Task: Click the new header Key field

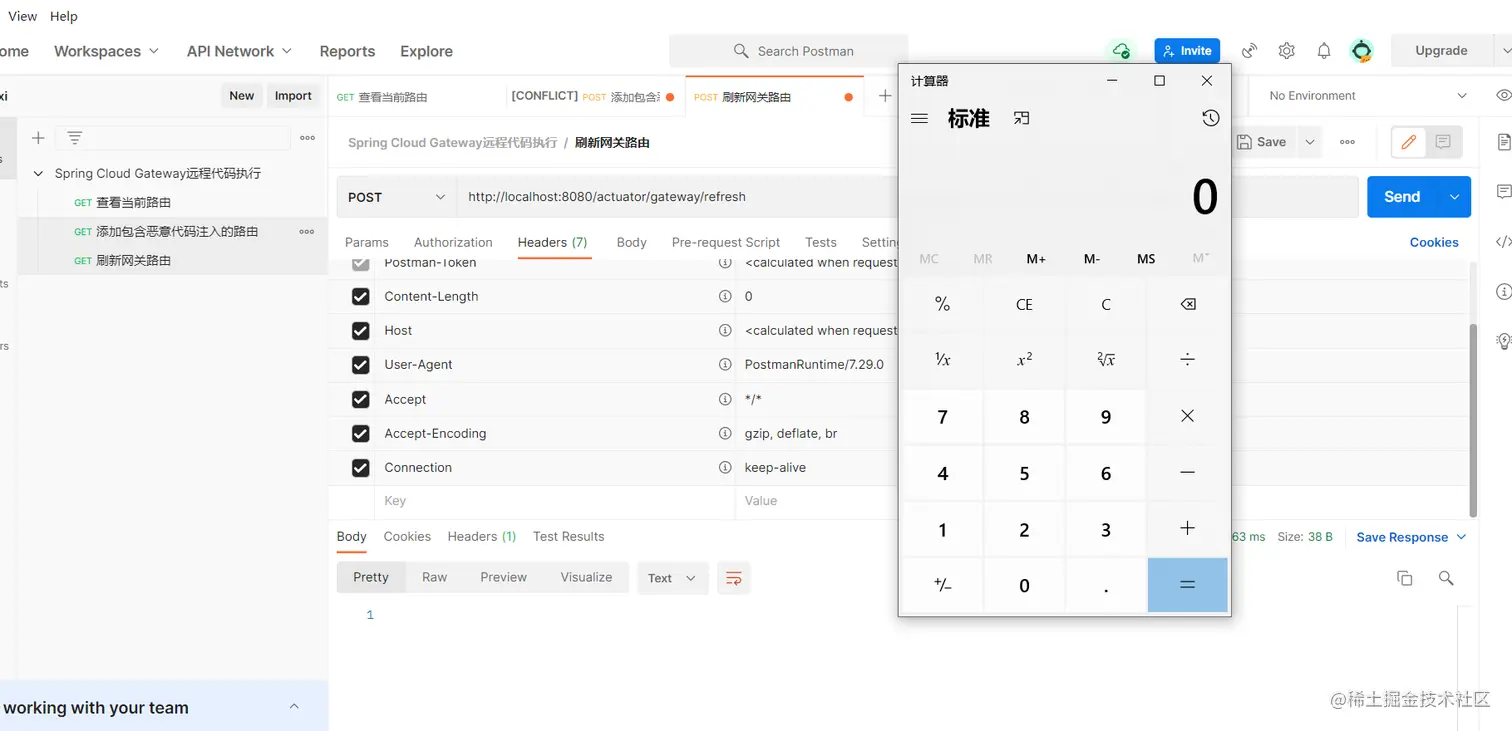Action: click(x=555, y=501)
